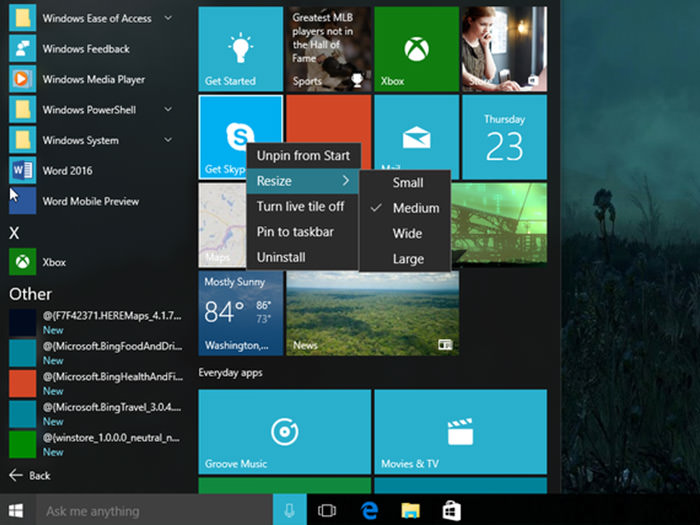Click the Get Started lightbulb tile
Image resolution: width=700 pixels, height=525 pixels.
point(240,50)
